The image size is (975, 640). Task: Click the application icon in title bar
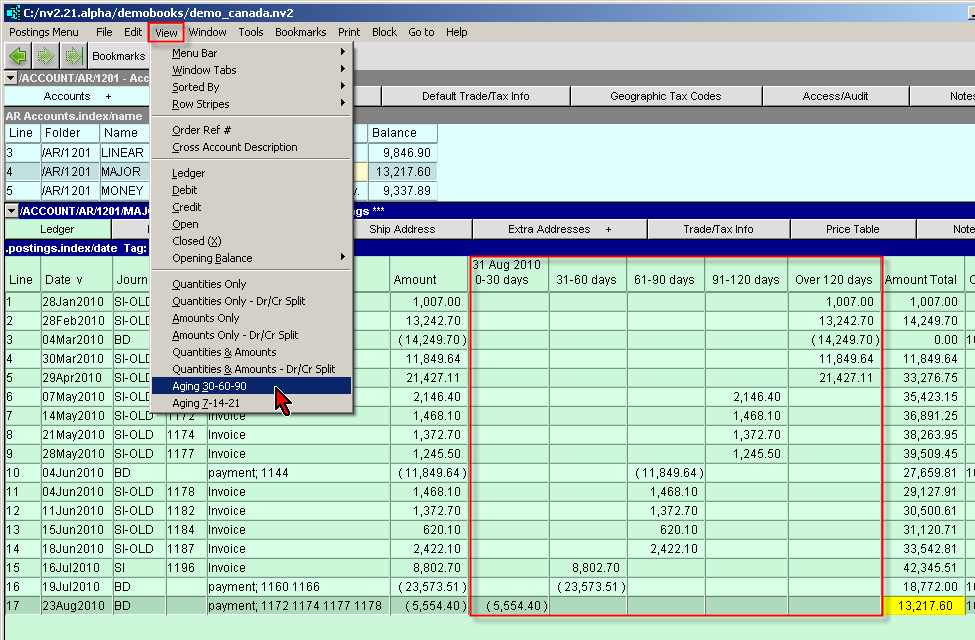click(x=12, y=11)
